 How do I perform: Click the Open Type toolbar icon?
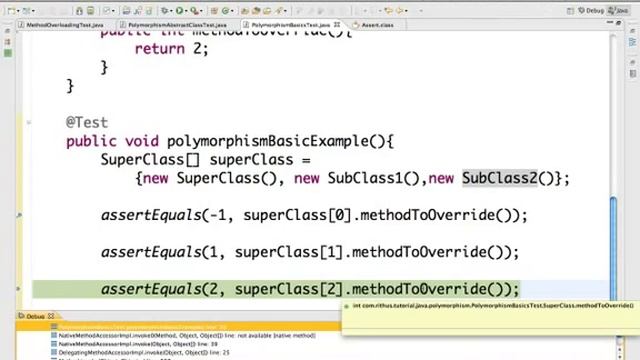tap(245, 11)
